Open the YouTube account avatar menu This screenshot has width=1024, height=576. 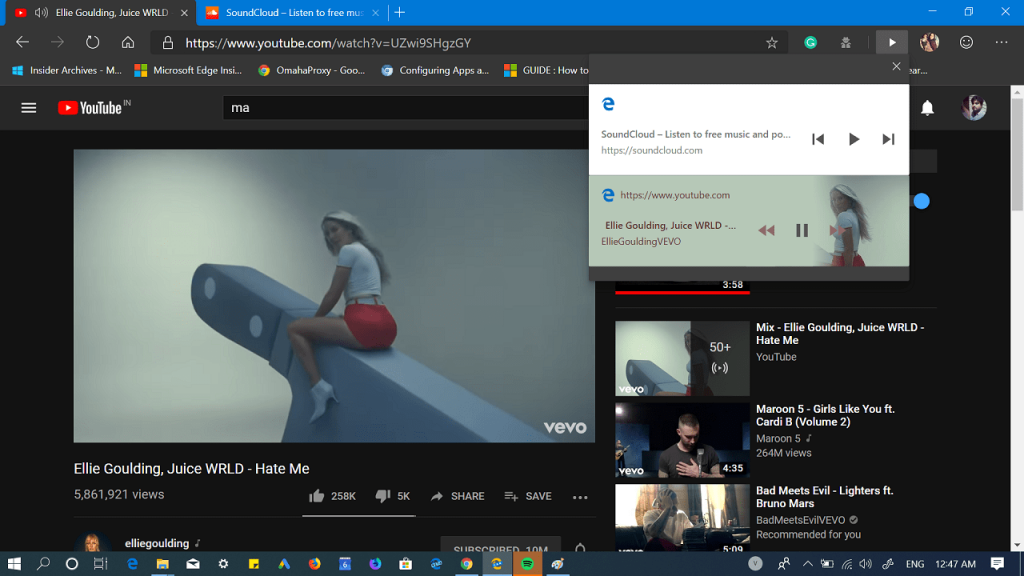point(974,108)
